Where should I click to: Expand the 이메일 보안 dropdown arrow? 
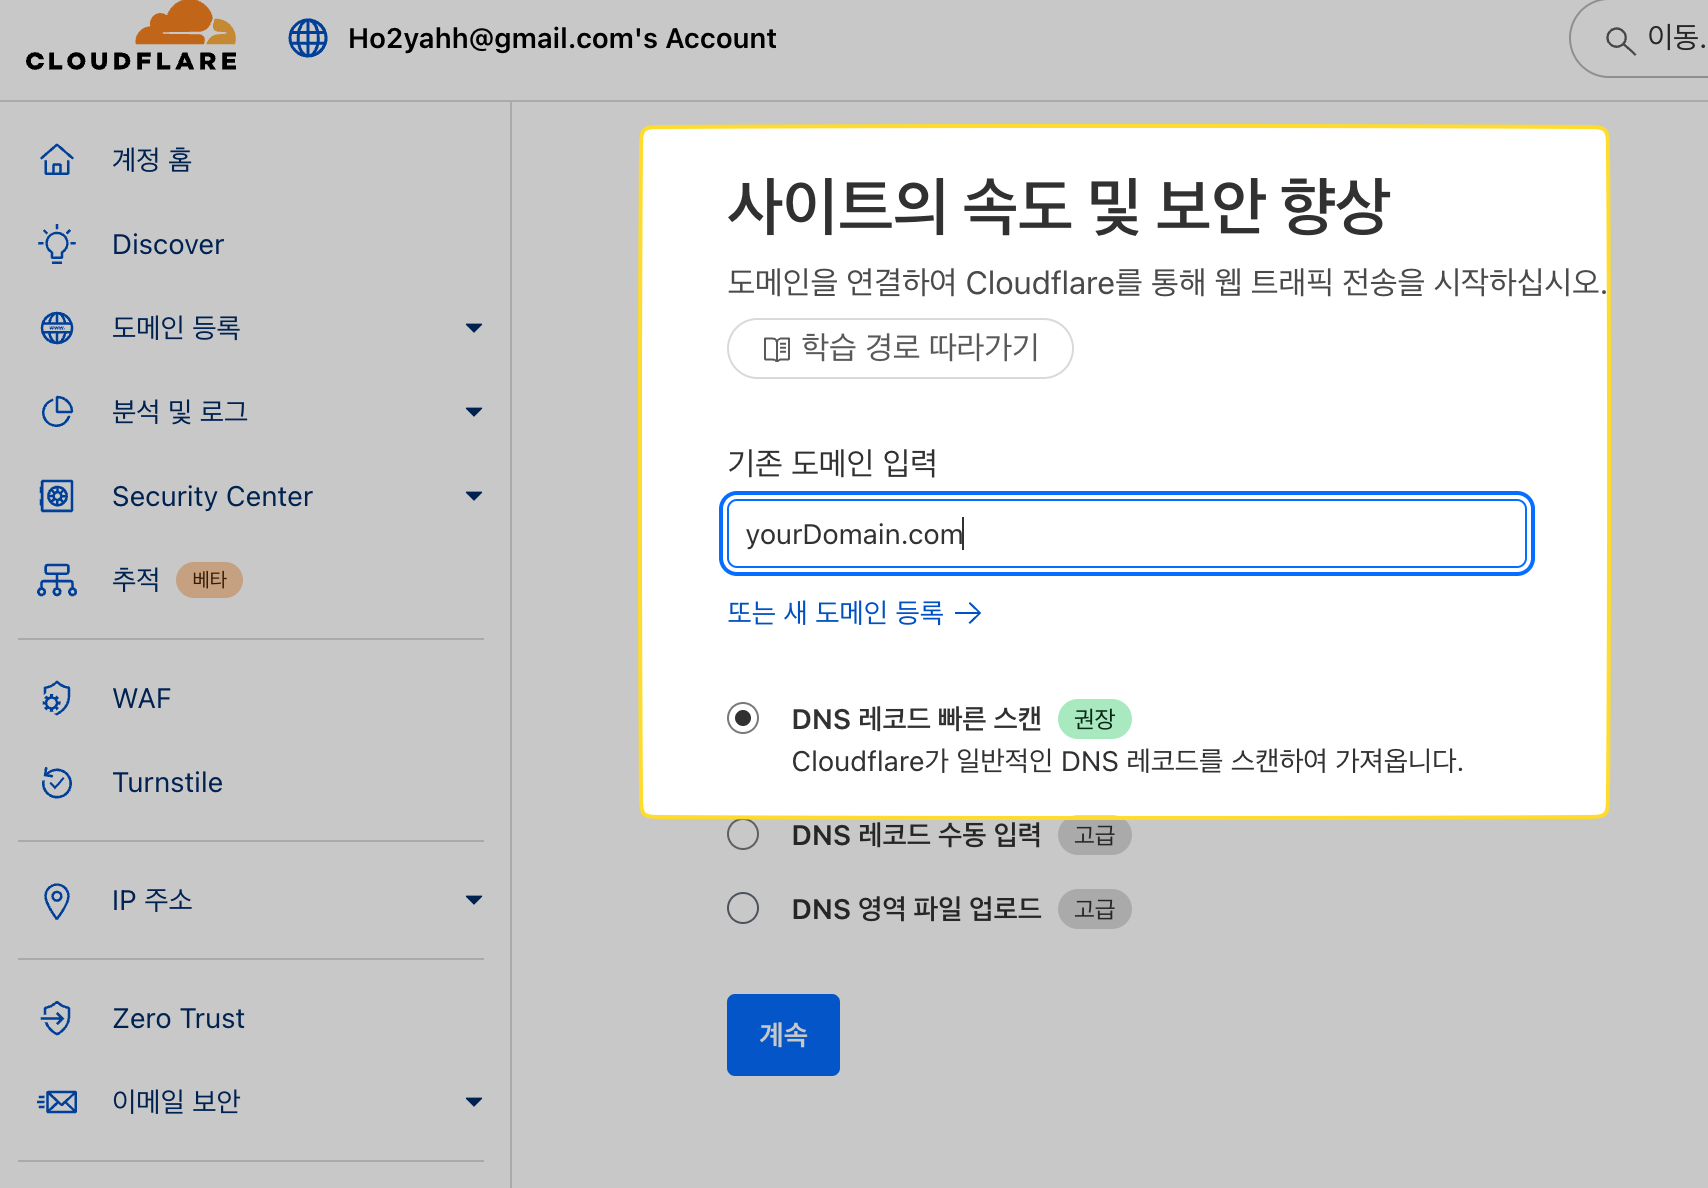(474, 1102)
